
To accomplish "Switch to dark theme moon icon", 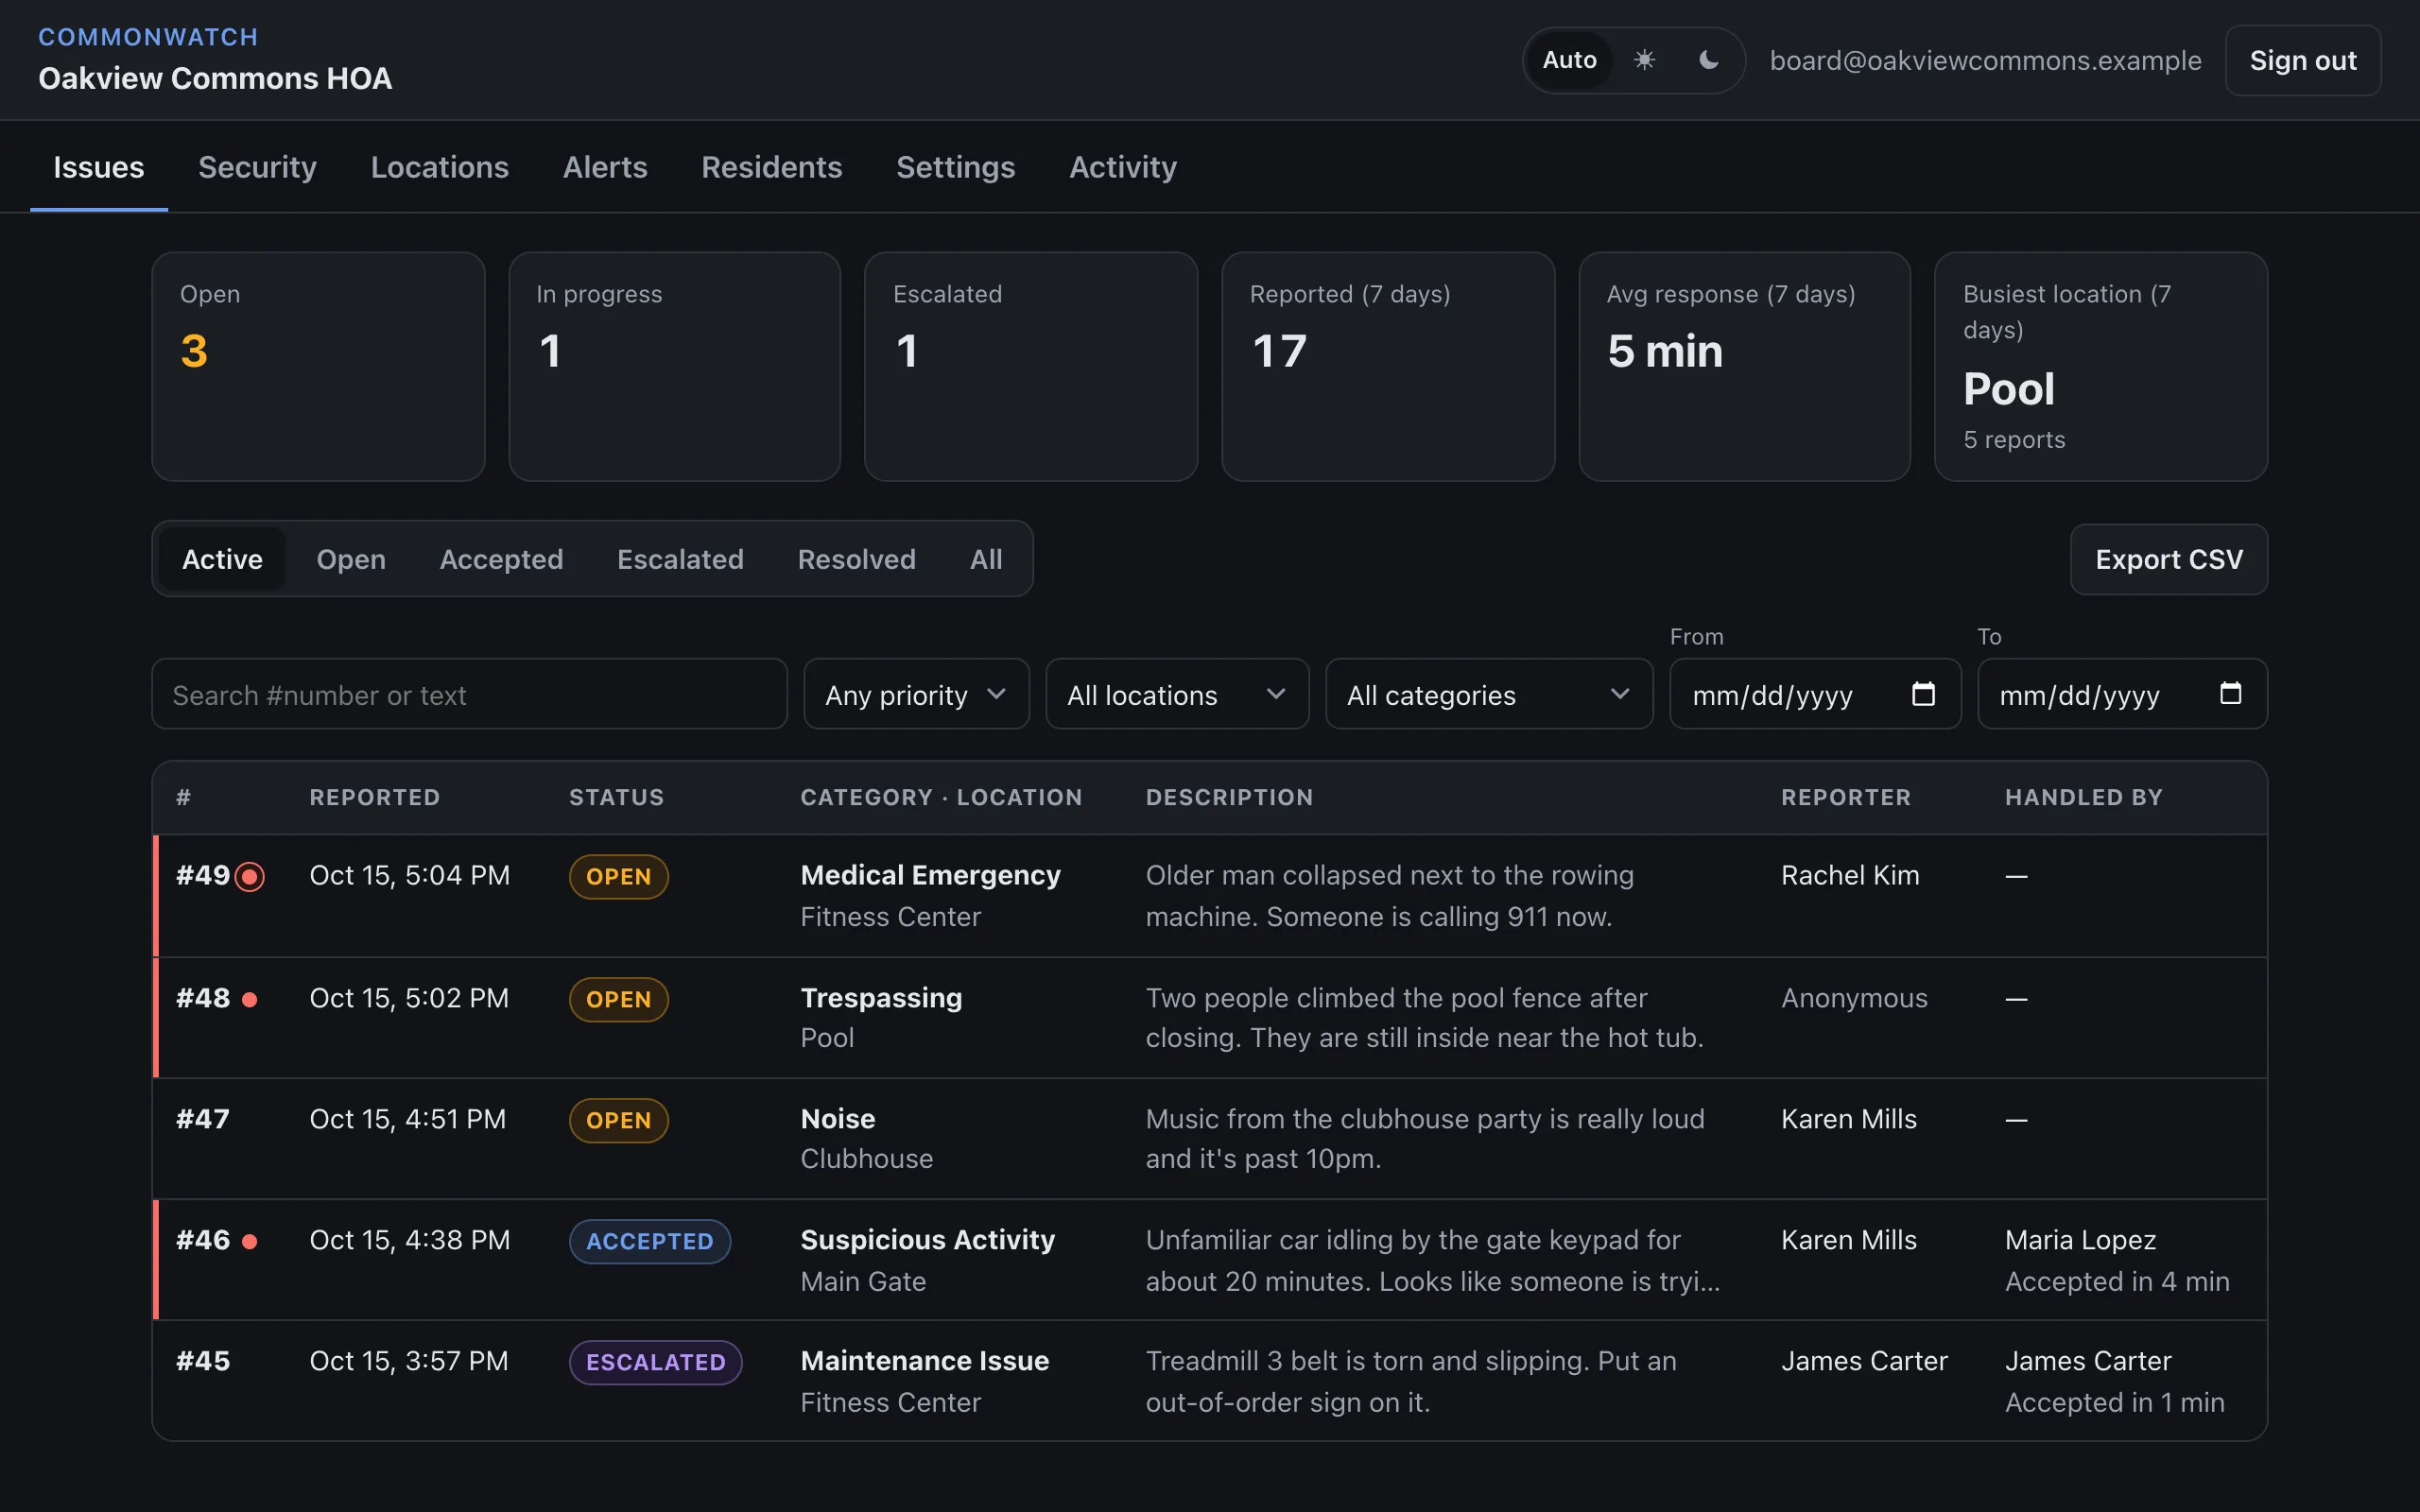I will pos(1709,60).
